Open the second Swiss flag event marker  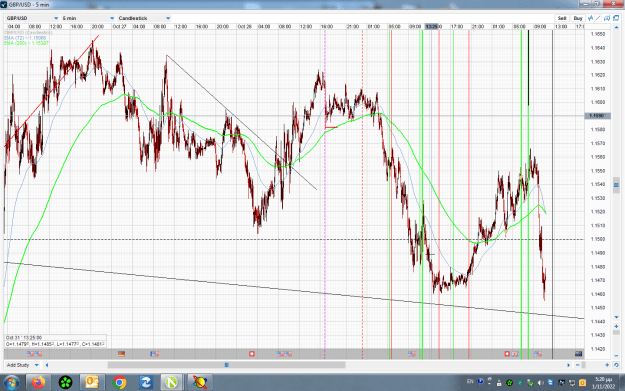(x=507, y=354)
